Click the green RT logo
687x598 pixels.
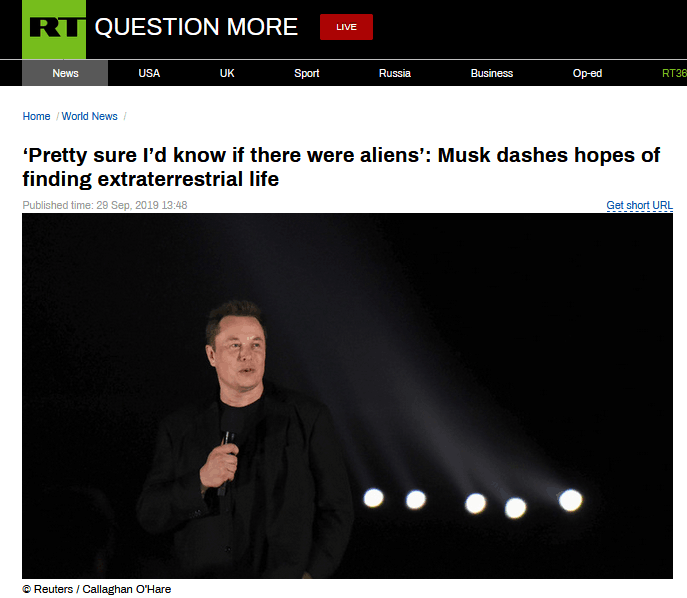(x=54, y=29)
